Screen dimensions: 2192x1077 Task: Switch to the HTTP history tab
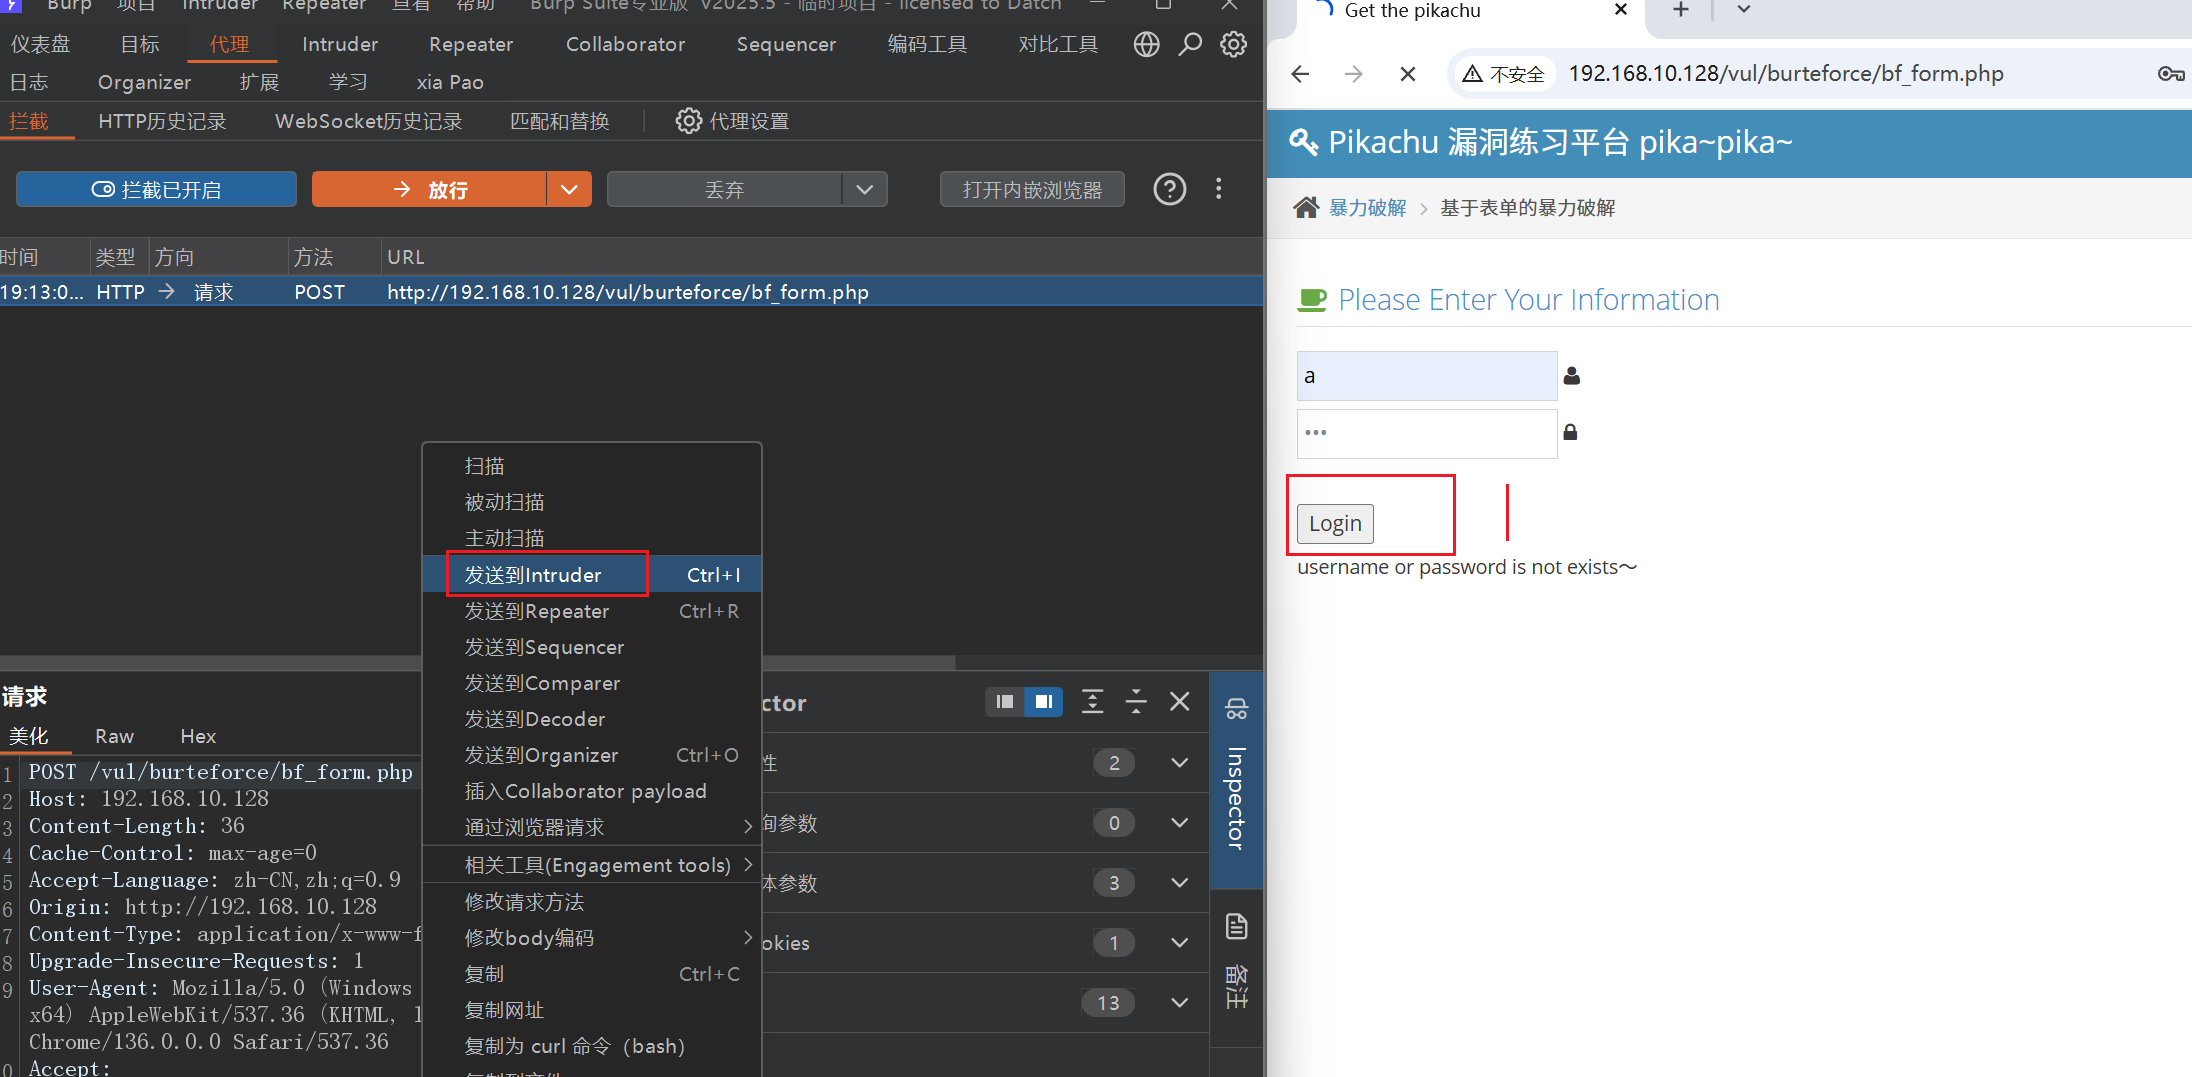[x=162, y=121]
